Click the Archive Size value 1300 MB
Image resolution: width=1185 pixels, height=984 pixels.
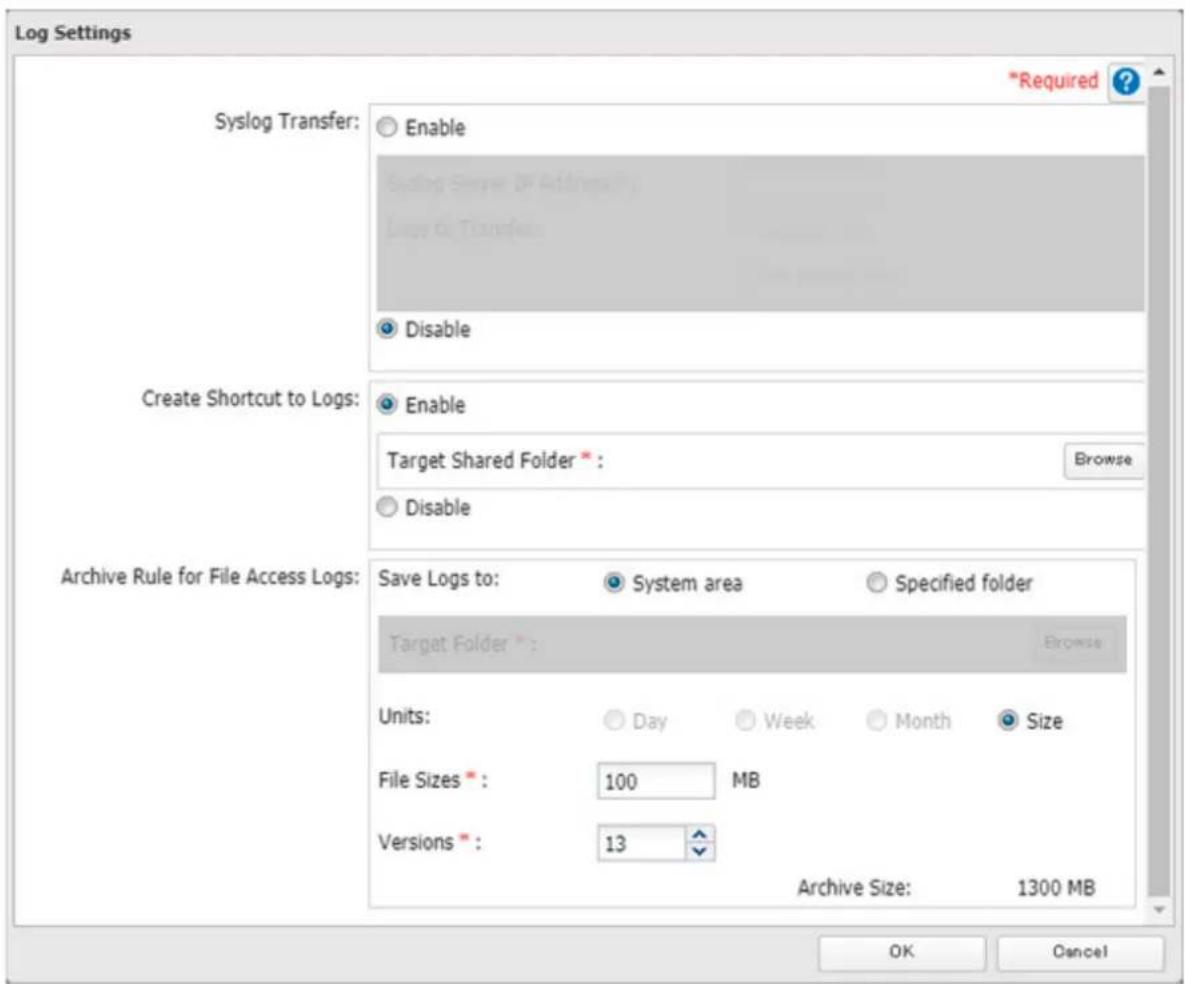tap(1056, 888)
